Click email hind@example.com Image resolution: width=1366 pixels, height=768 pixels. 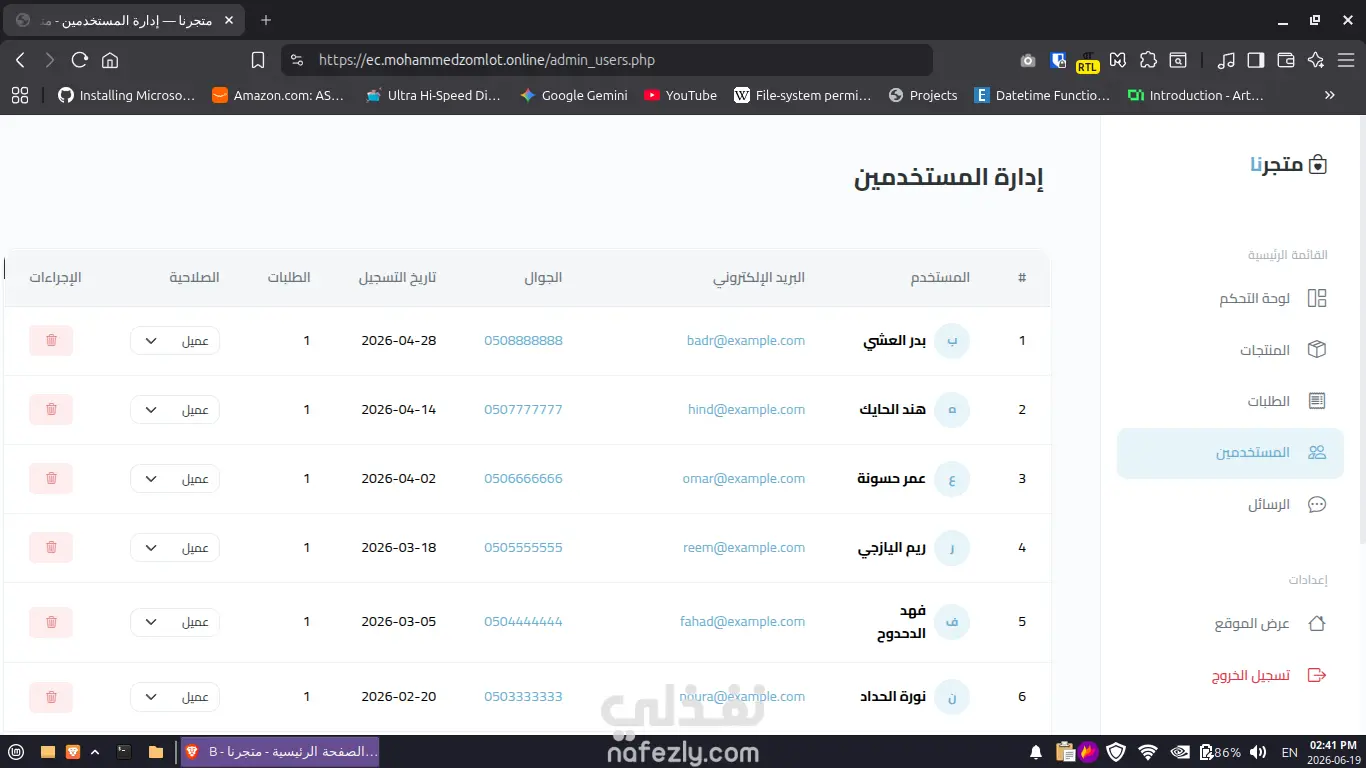pyautogui.click(x=746, y=410)
